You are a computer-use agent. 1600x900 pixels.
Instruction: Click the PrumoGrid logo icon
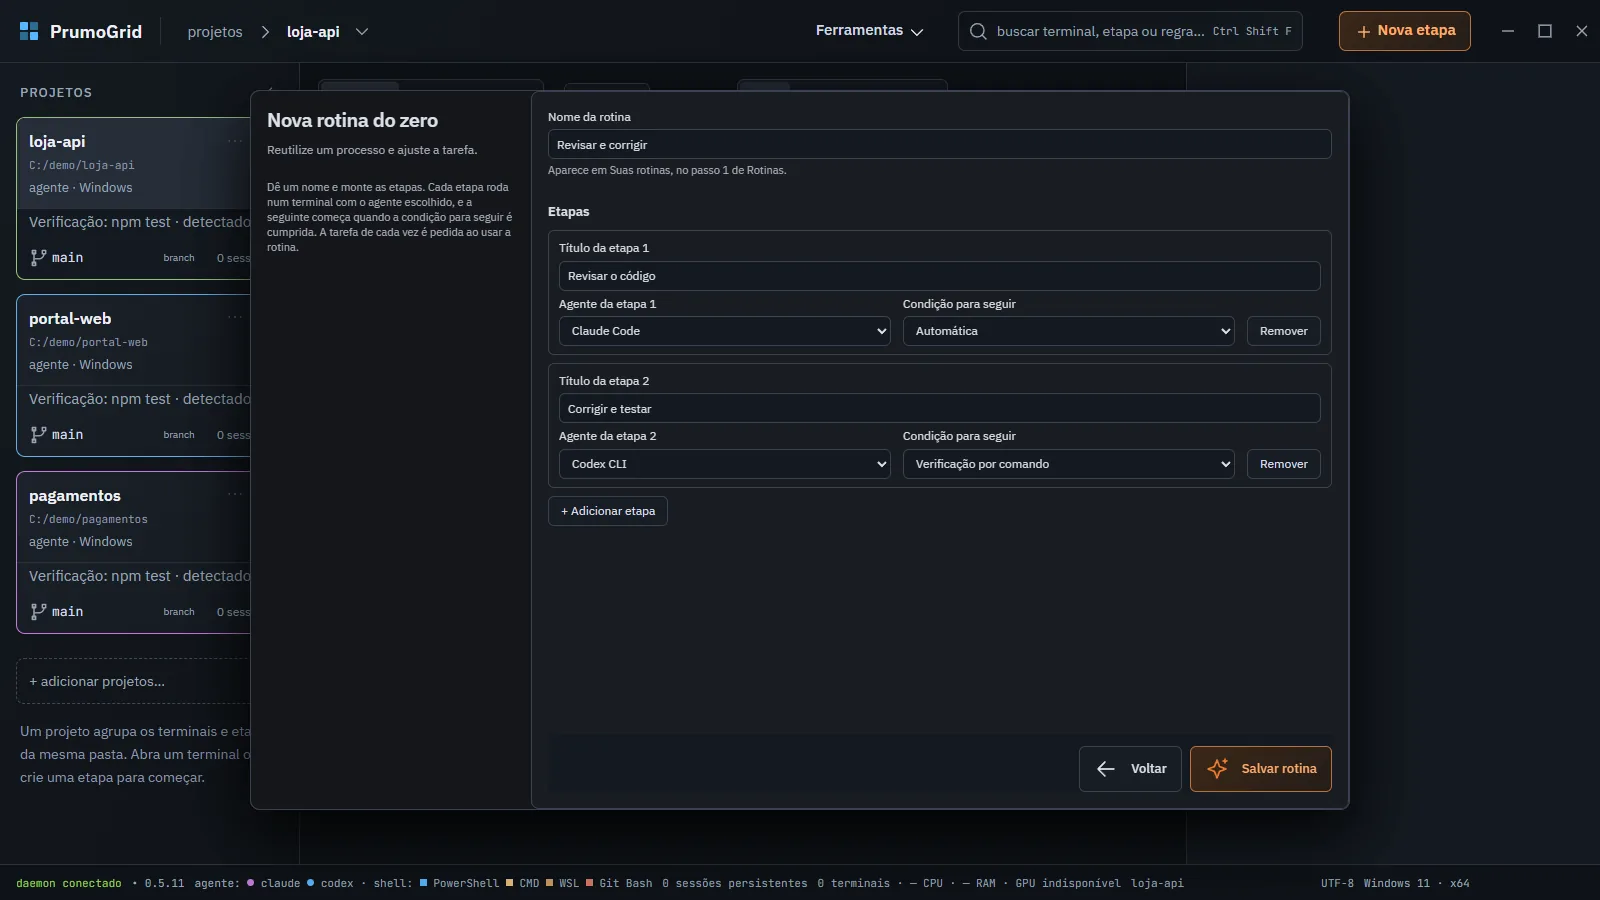click(29, 31)
